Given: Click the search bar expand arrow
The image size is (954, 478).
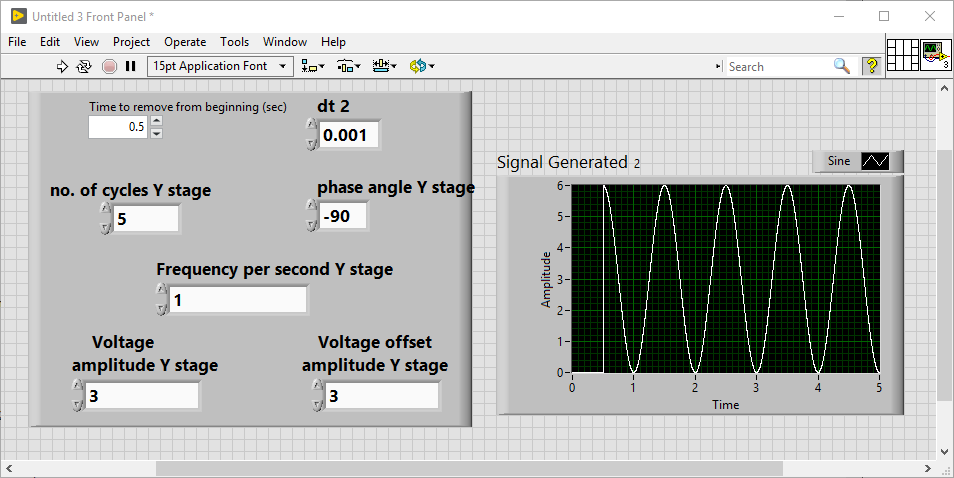Looking at the screenshot, I should [x=719, y=66].
